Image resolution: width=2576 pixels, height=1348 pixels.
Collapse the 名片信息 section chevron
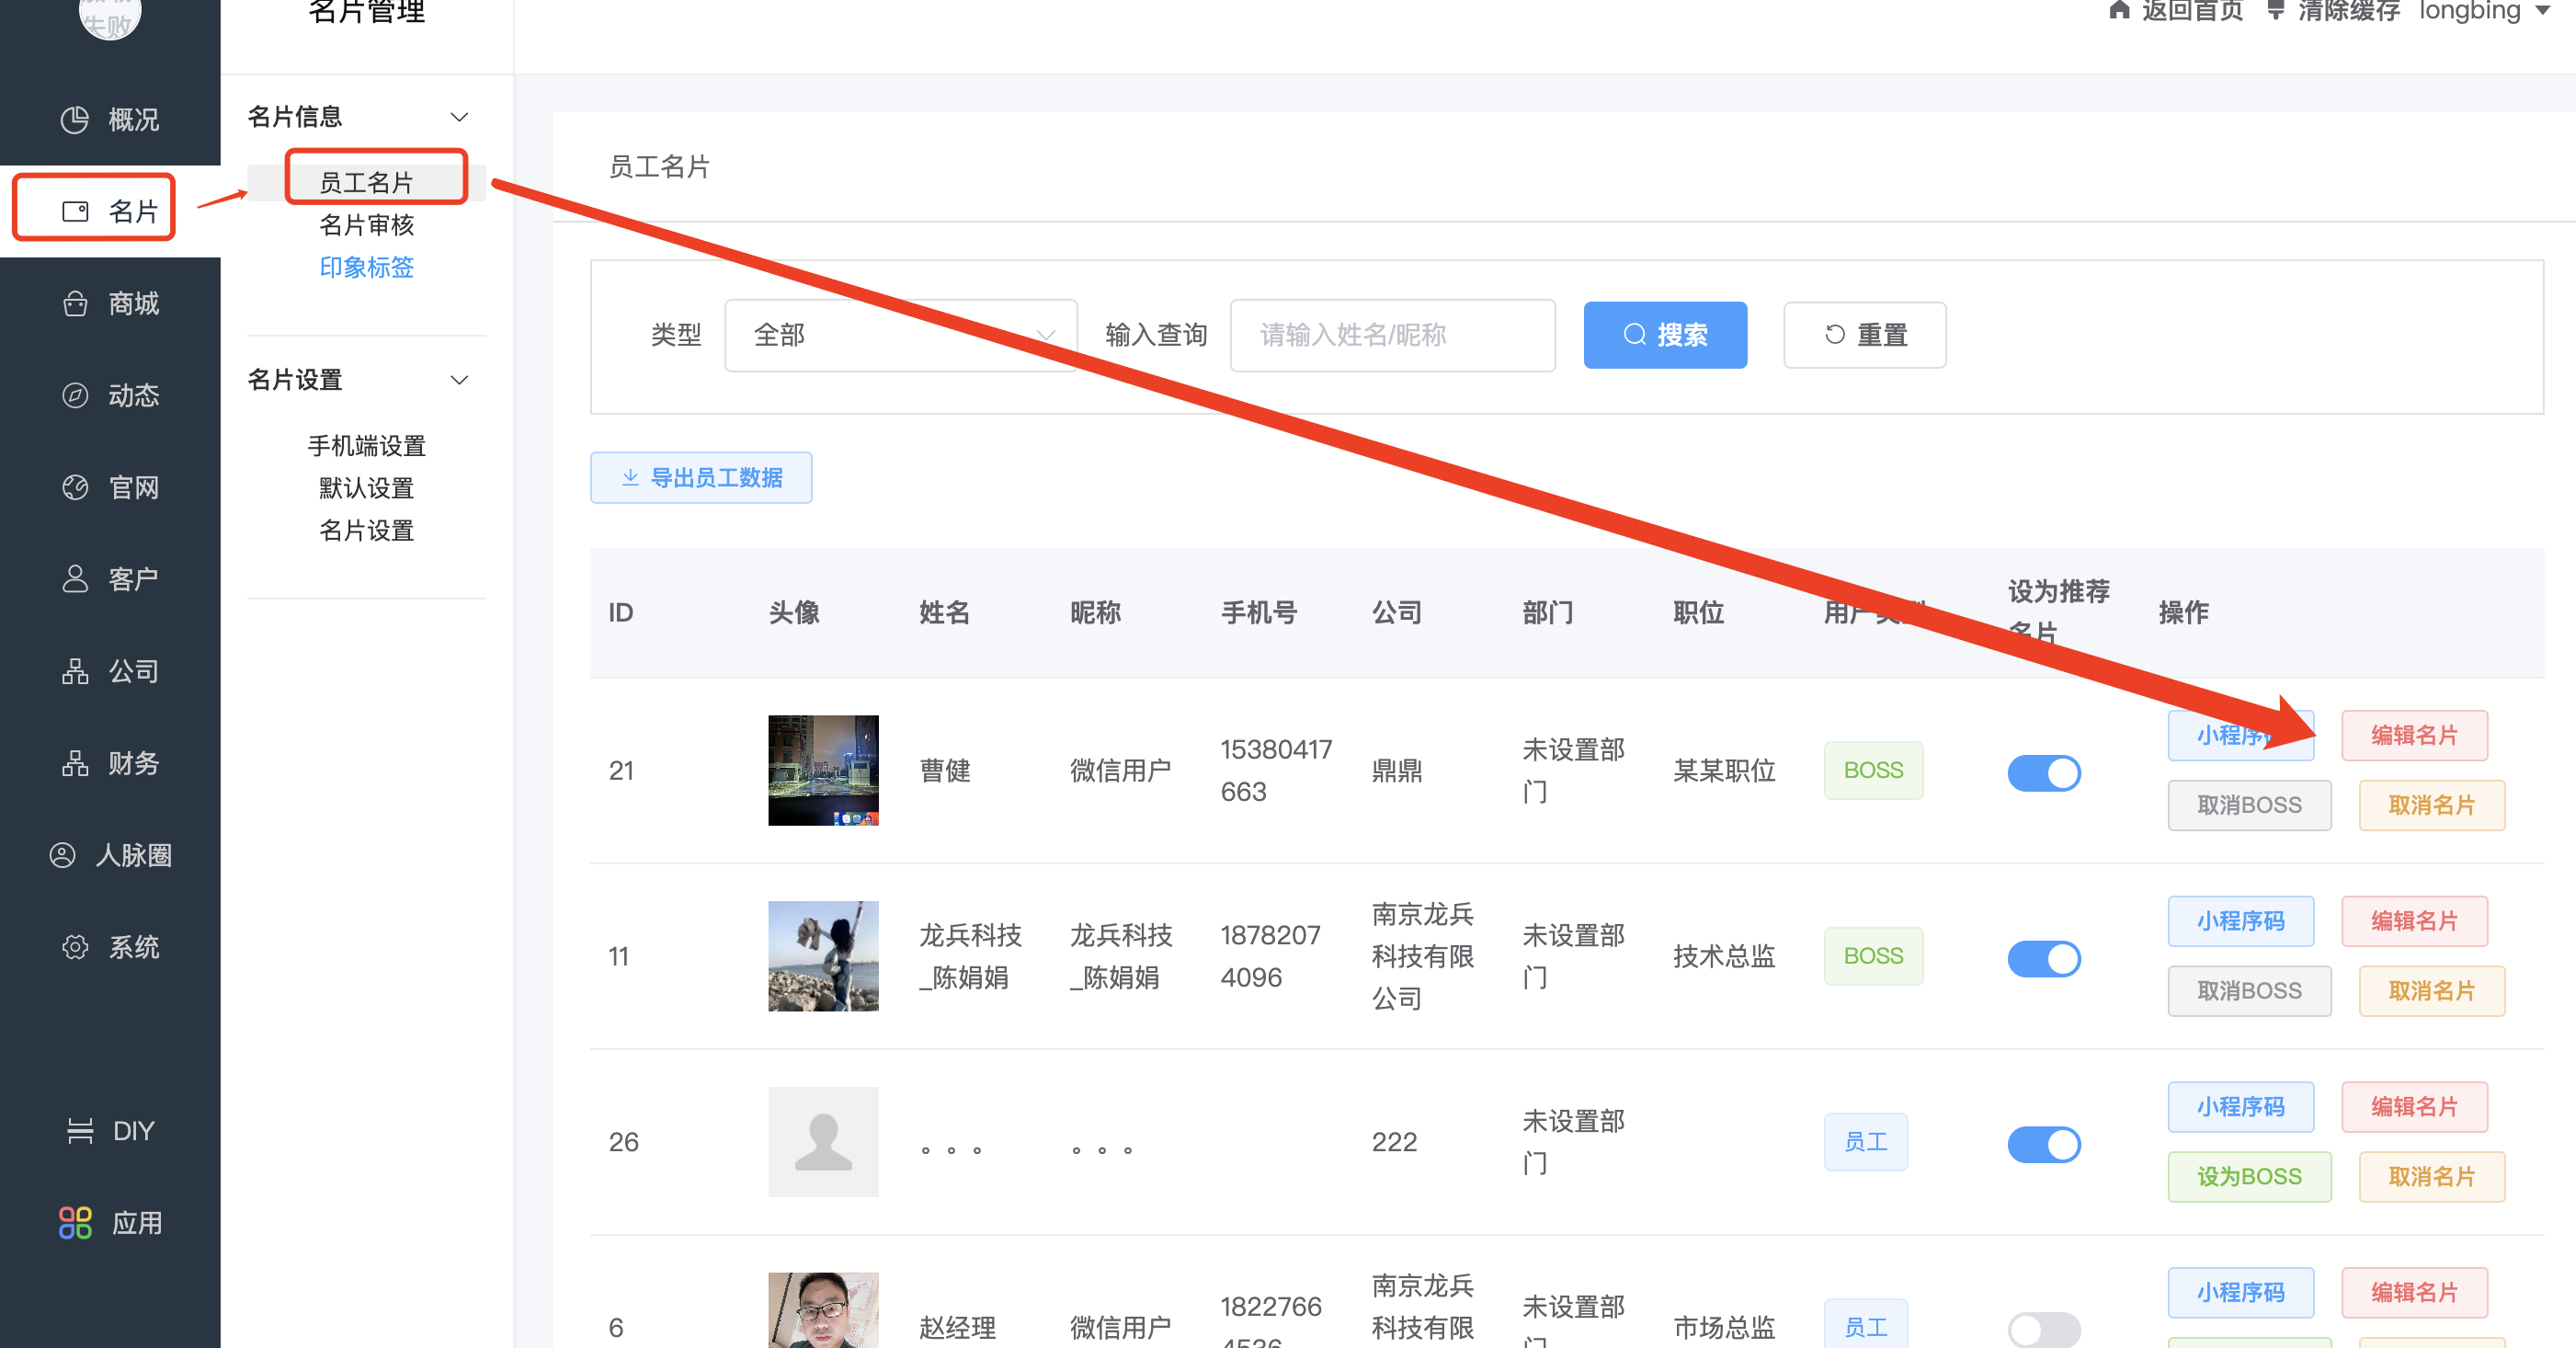click(x=459, y=117)
